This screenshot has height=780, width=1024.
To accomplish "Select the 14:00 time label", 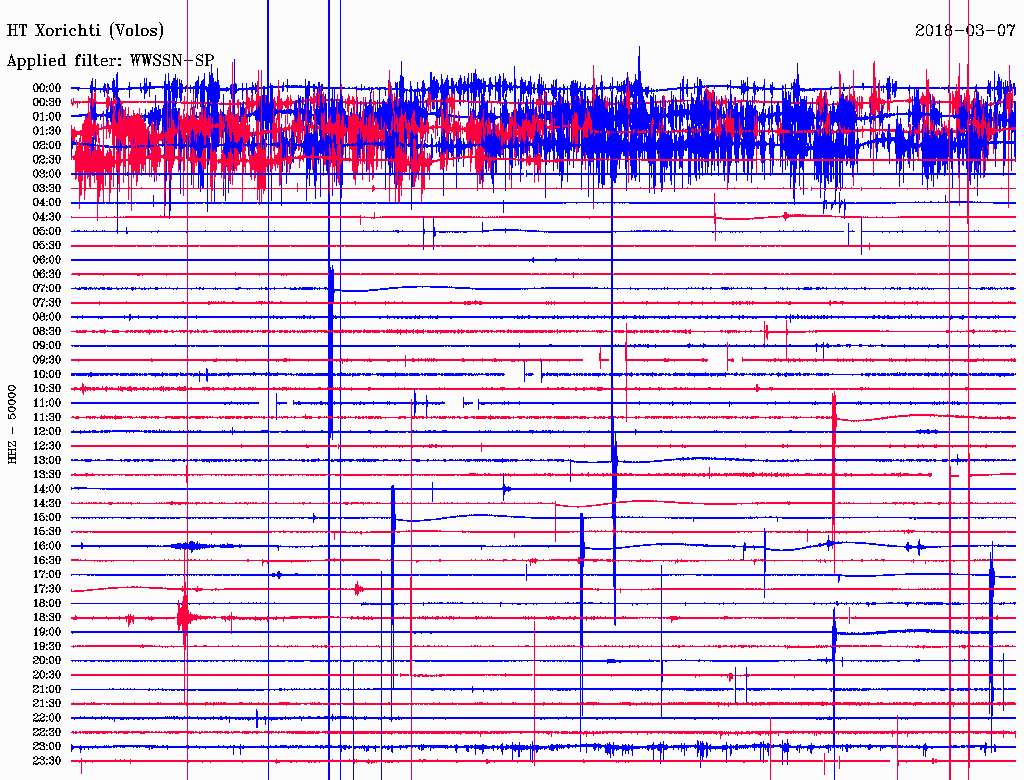I will click(x=47, y=489).
